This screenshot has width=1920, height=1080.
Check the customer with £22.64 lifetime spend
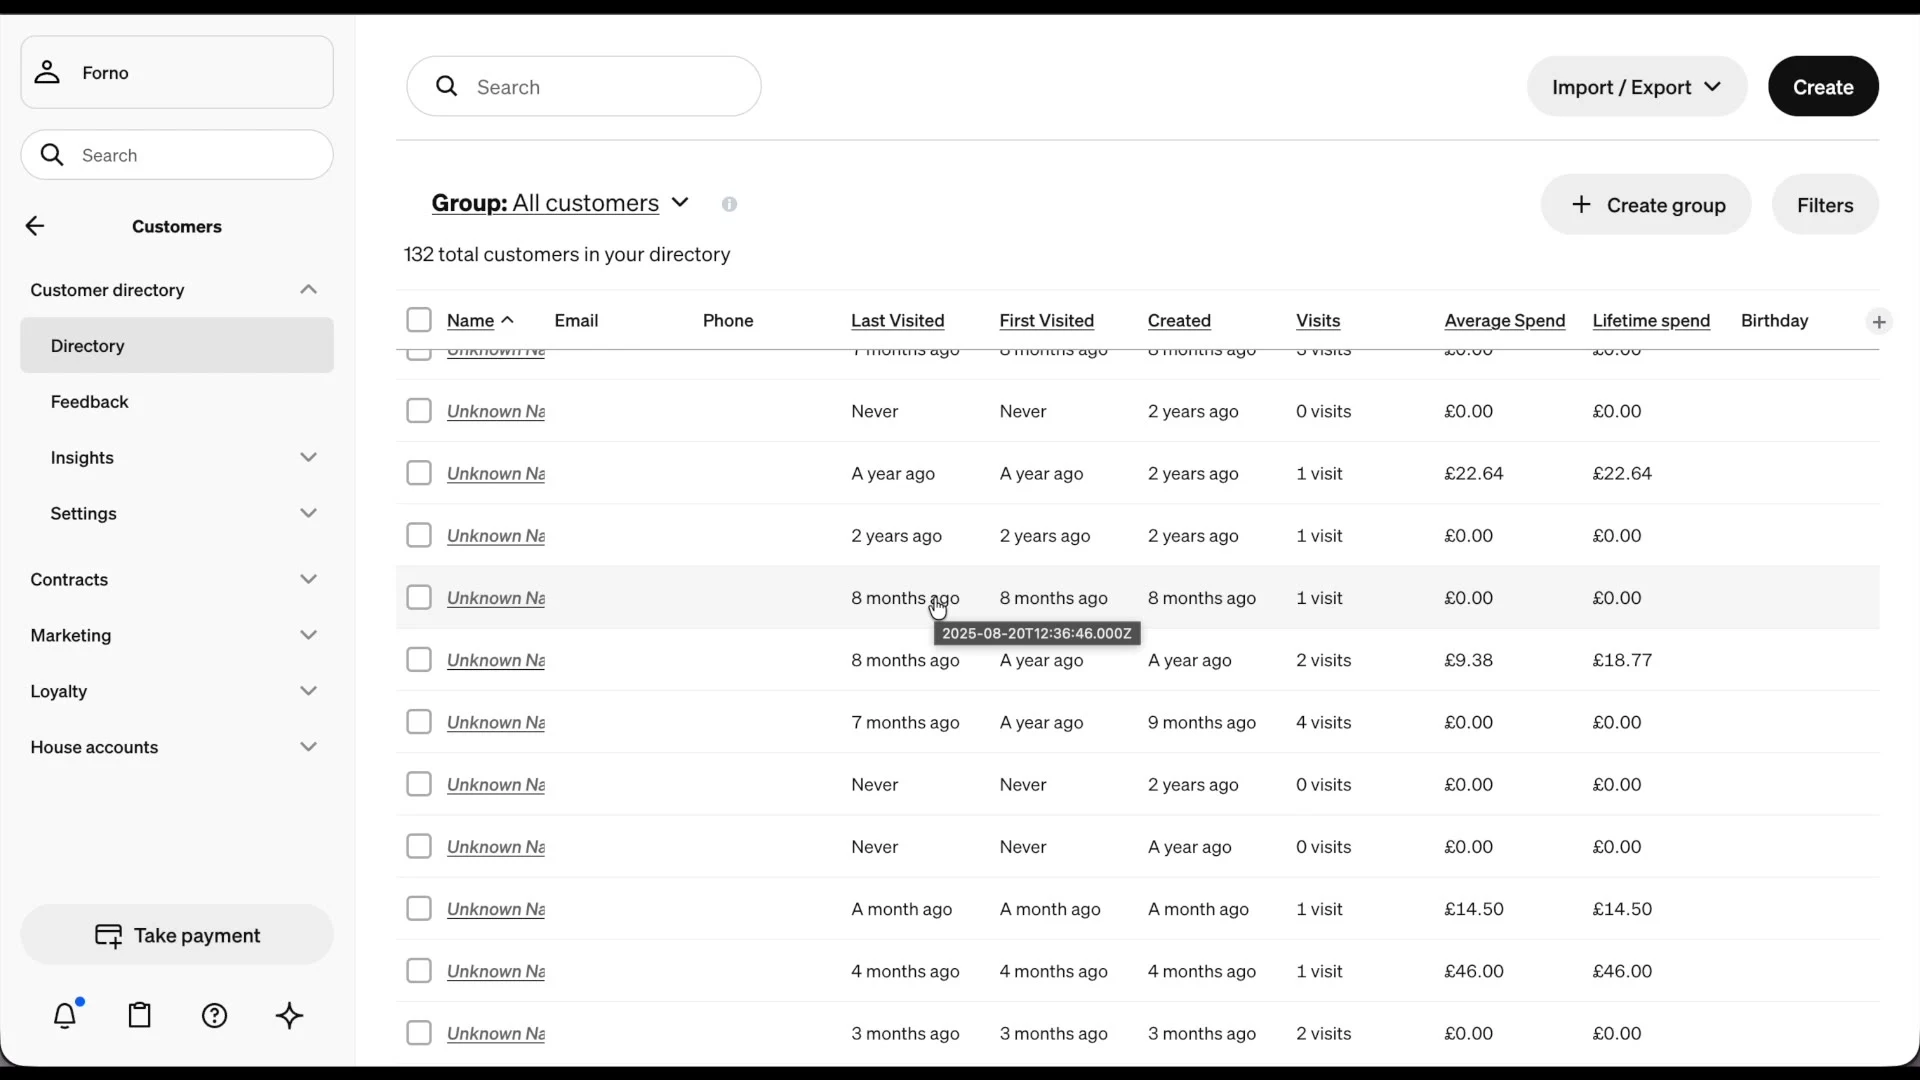coord(419,473)
